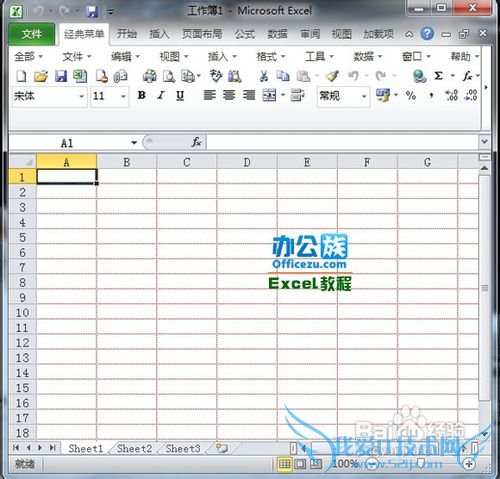Image resolution: width=500 pixels, height=479 pixels.
Task: Toggle Underline formatting
Action: [180, 96]
